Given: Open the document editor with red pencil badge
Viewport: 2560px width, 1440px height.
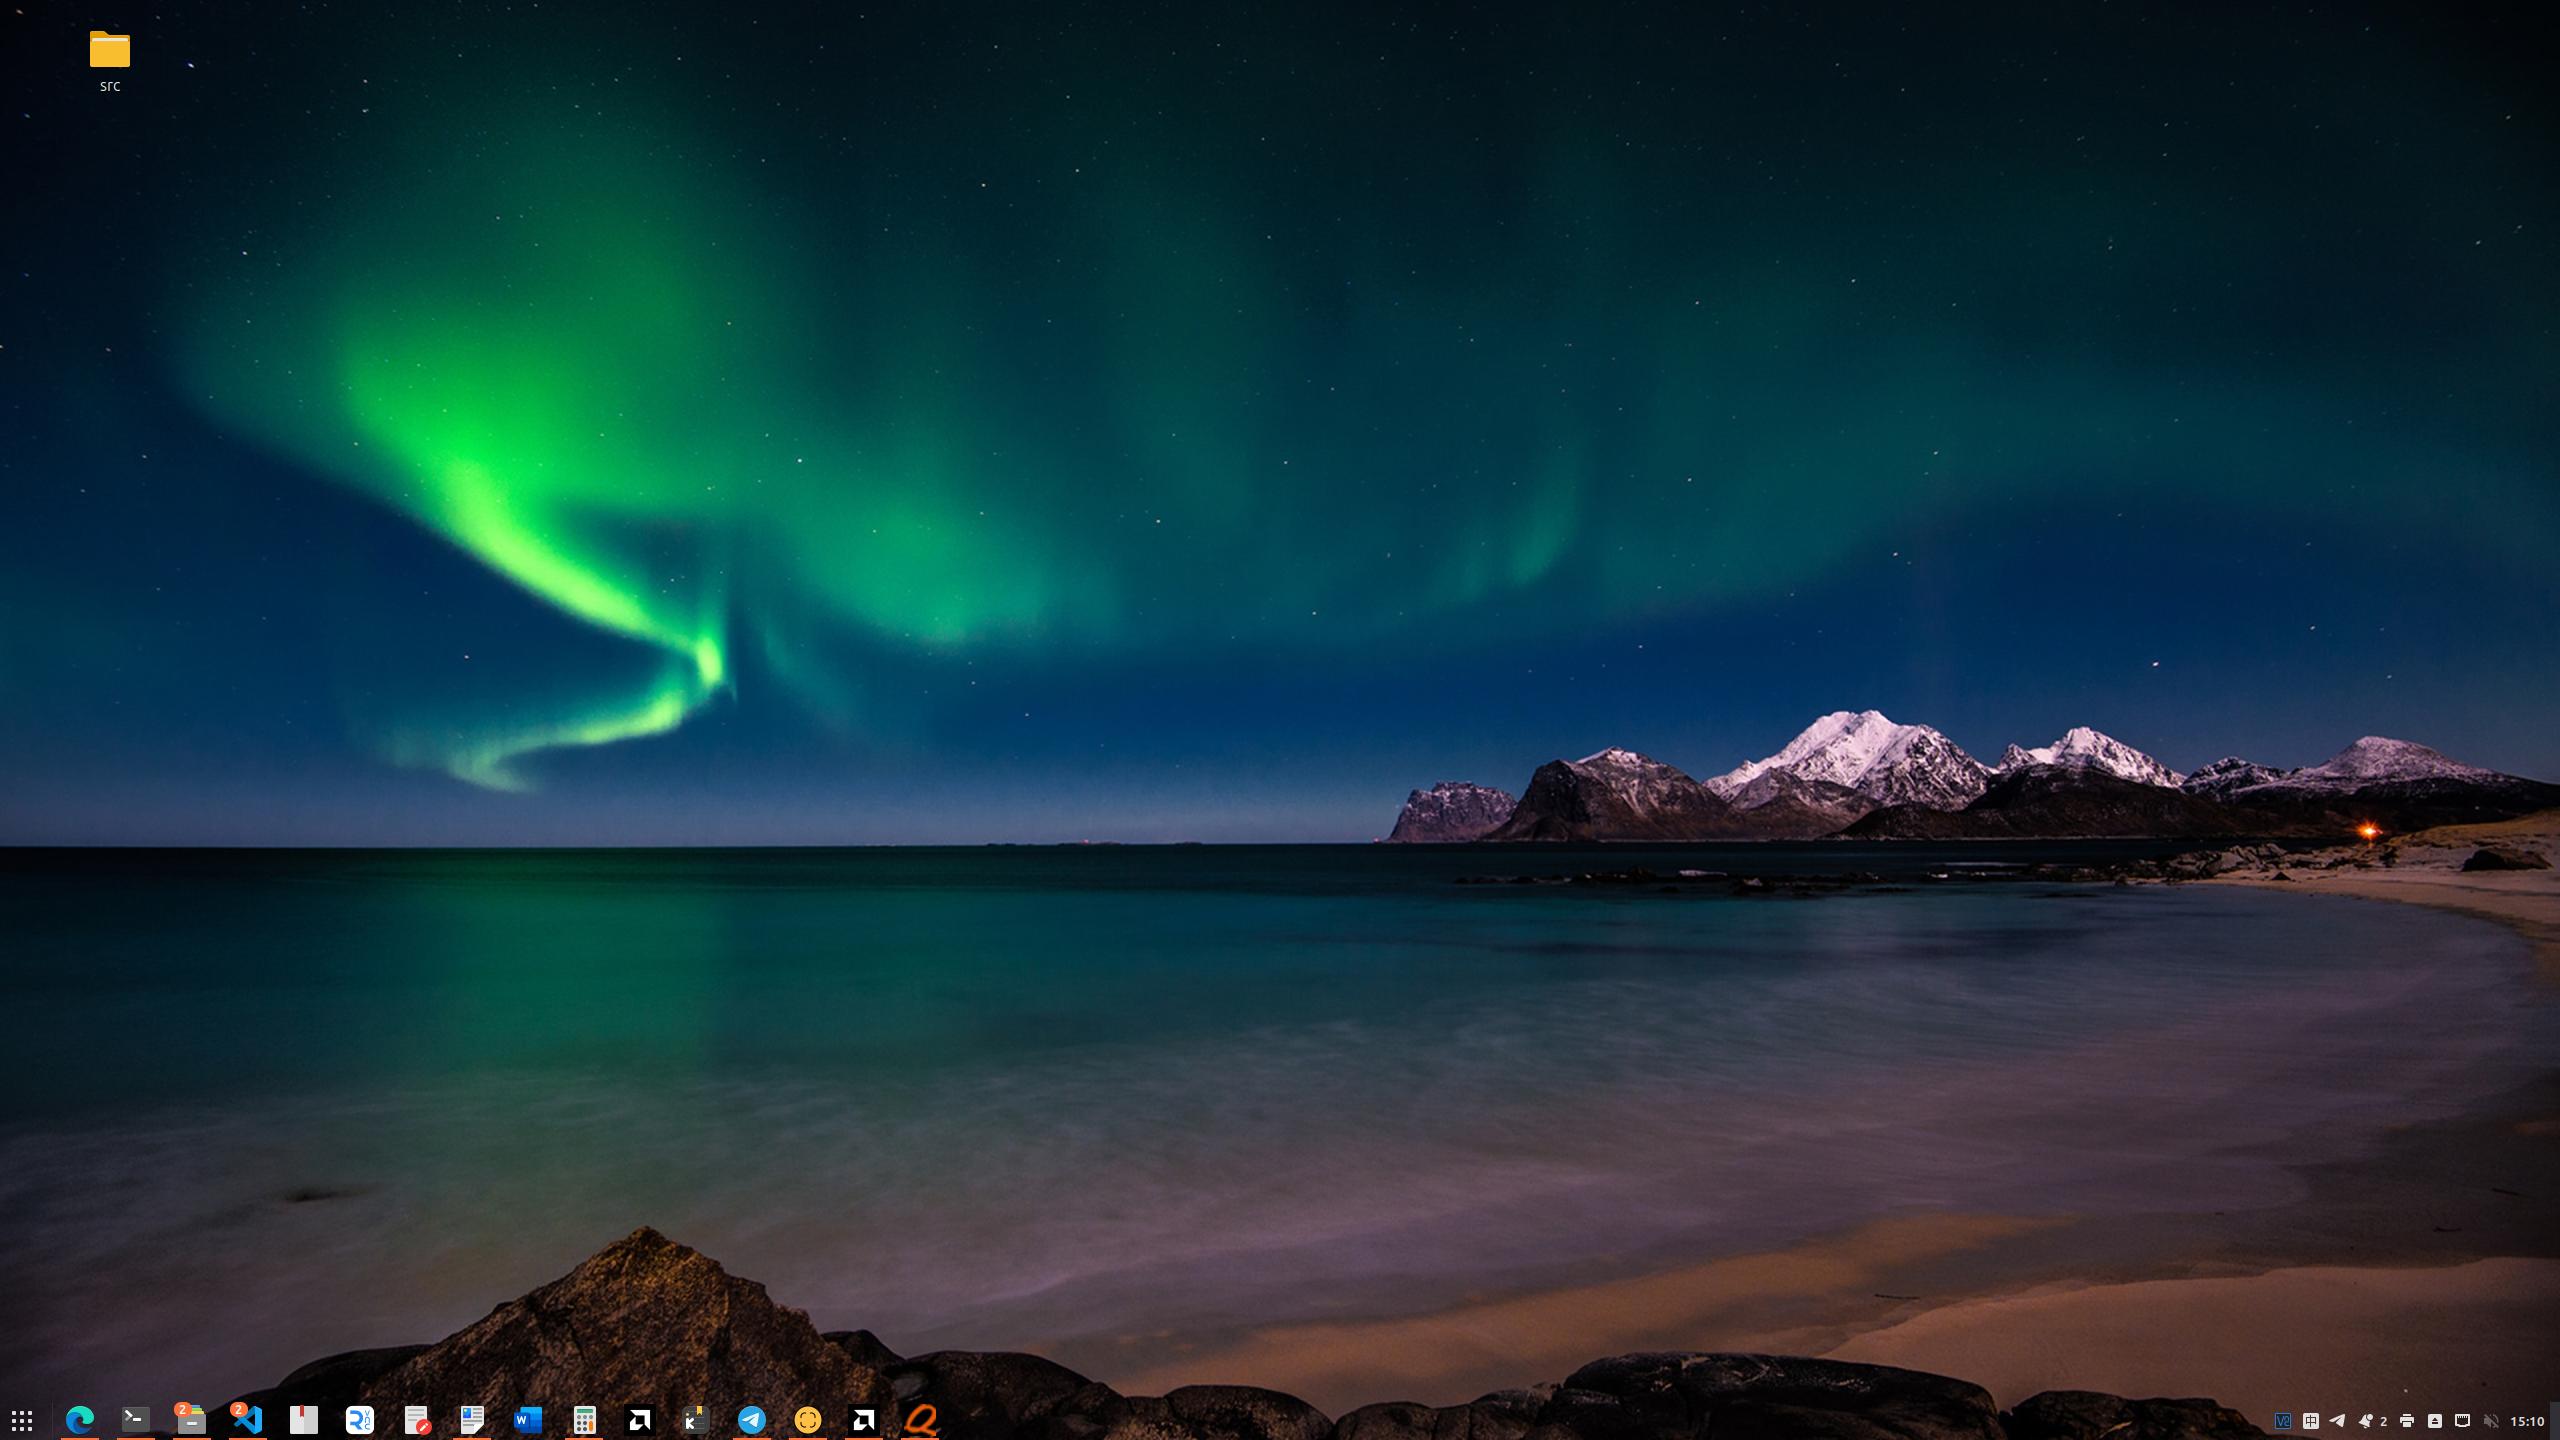Looking at the screenshot, I should (416, 1419).
